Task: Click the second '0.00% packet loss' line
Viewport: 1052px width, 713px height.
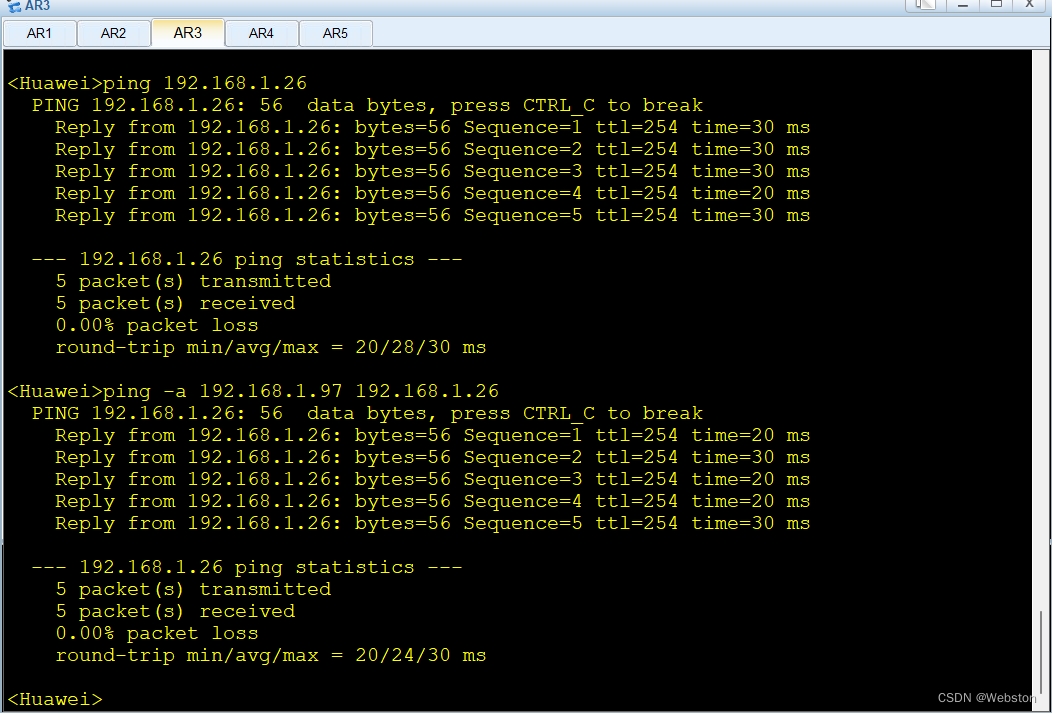Action: click(x=157, y=633)
